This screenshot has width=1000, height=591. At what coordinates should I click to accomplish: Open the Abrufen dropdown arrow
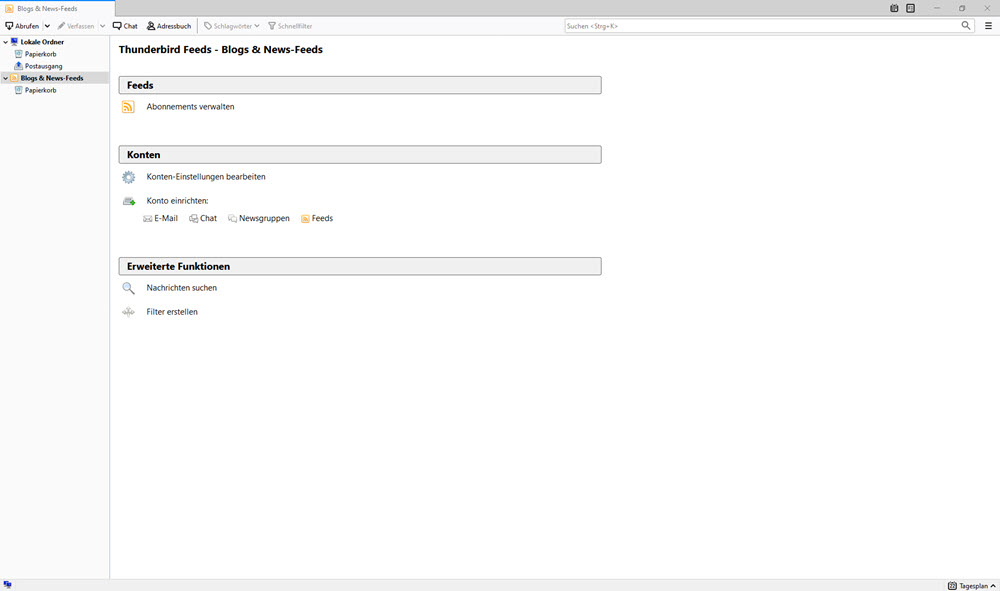pyautogui.click(x=47, y=26)
